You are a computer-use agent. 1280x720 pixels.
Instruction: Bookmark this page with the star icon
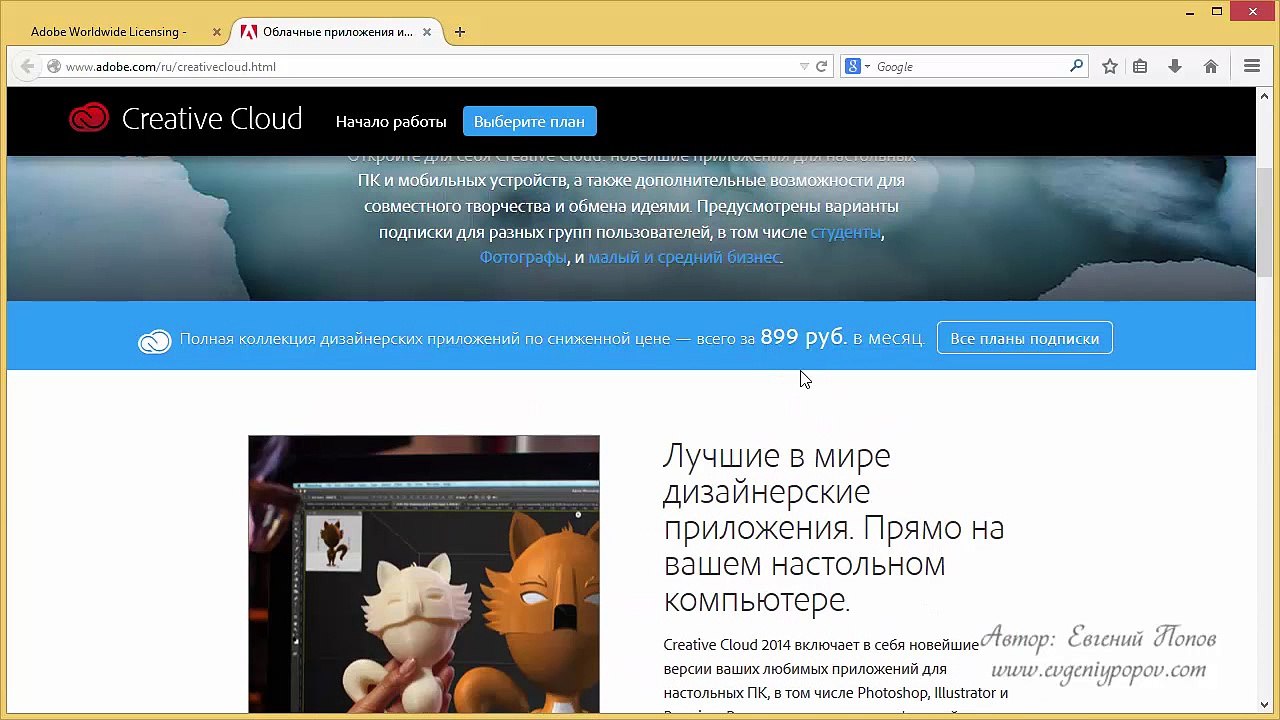click(1109, 66)
